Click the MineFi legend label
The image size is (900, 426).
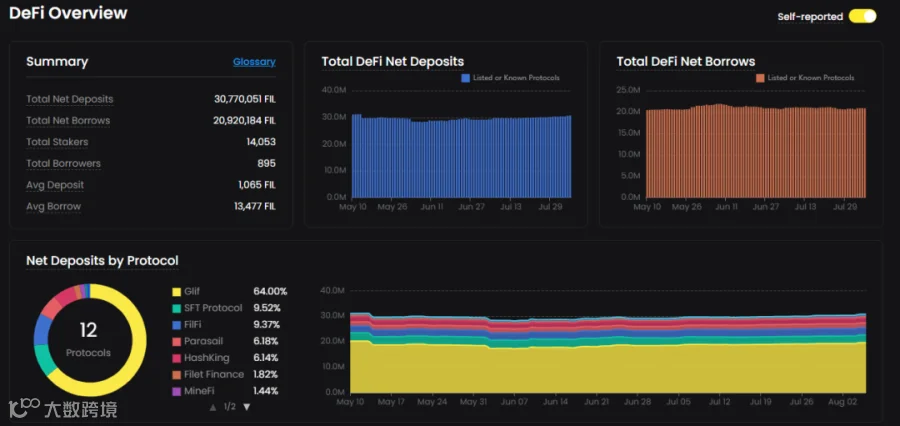[x=199, y=391]
